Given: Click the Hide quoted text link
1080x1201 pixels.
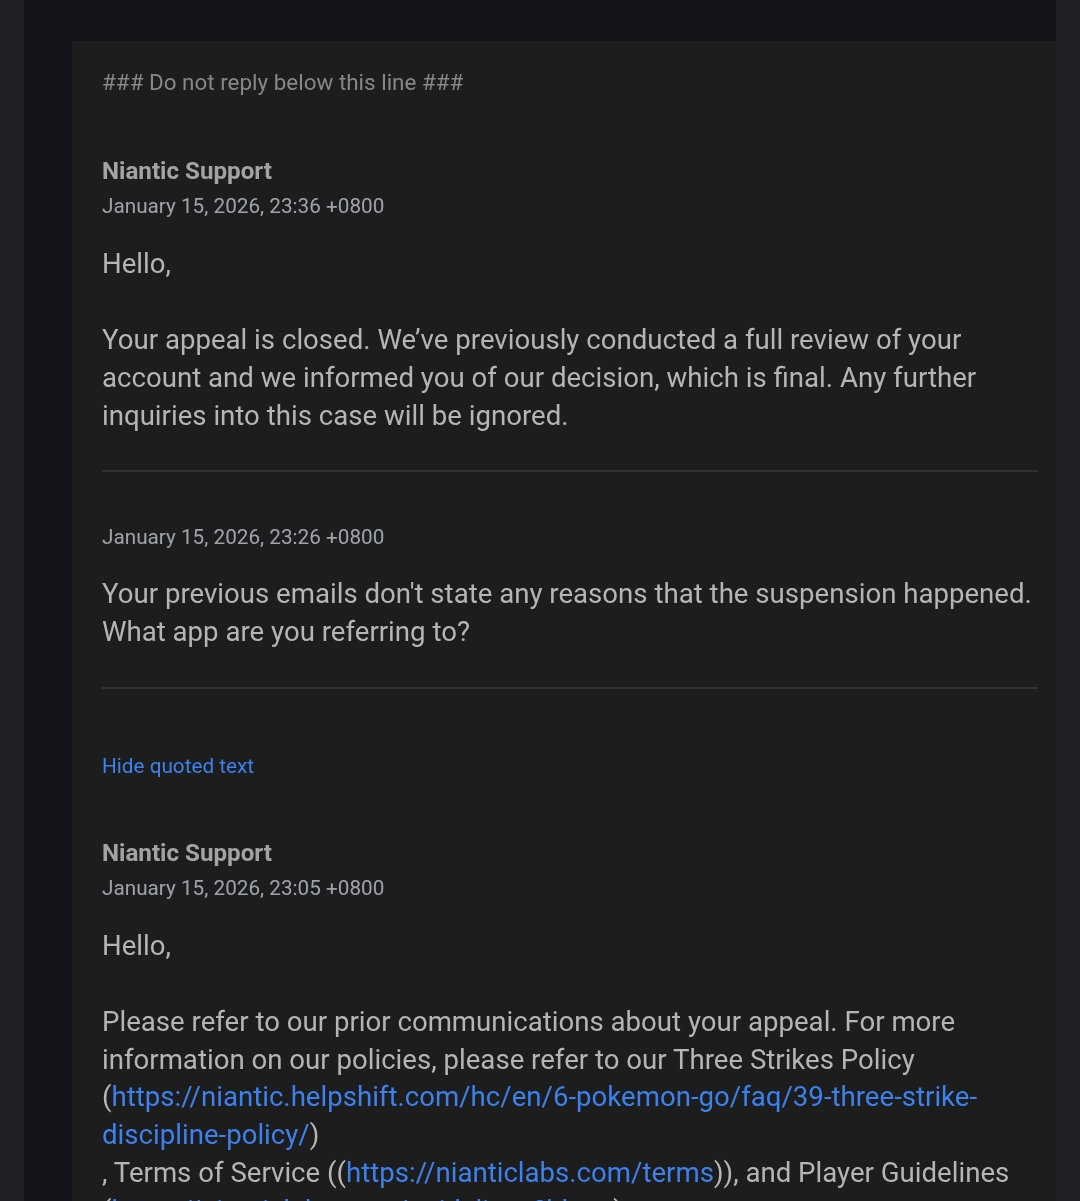Looking at the screenshot, I should coord(178,766).
